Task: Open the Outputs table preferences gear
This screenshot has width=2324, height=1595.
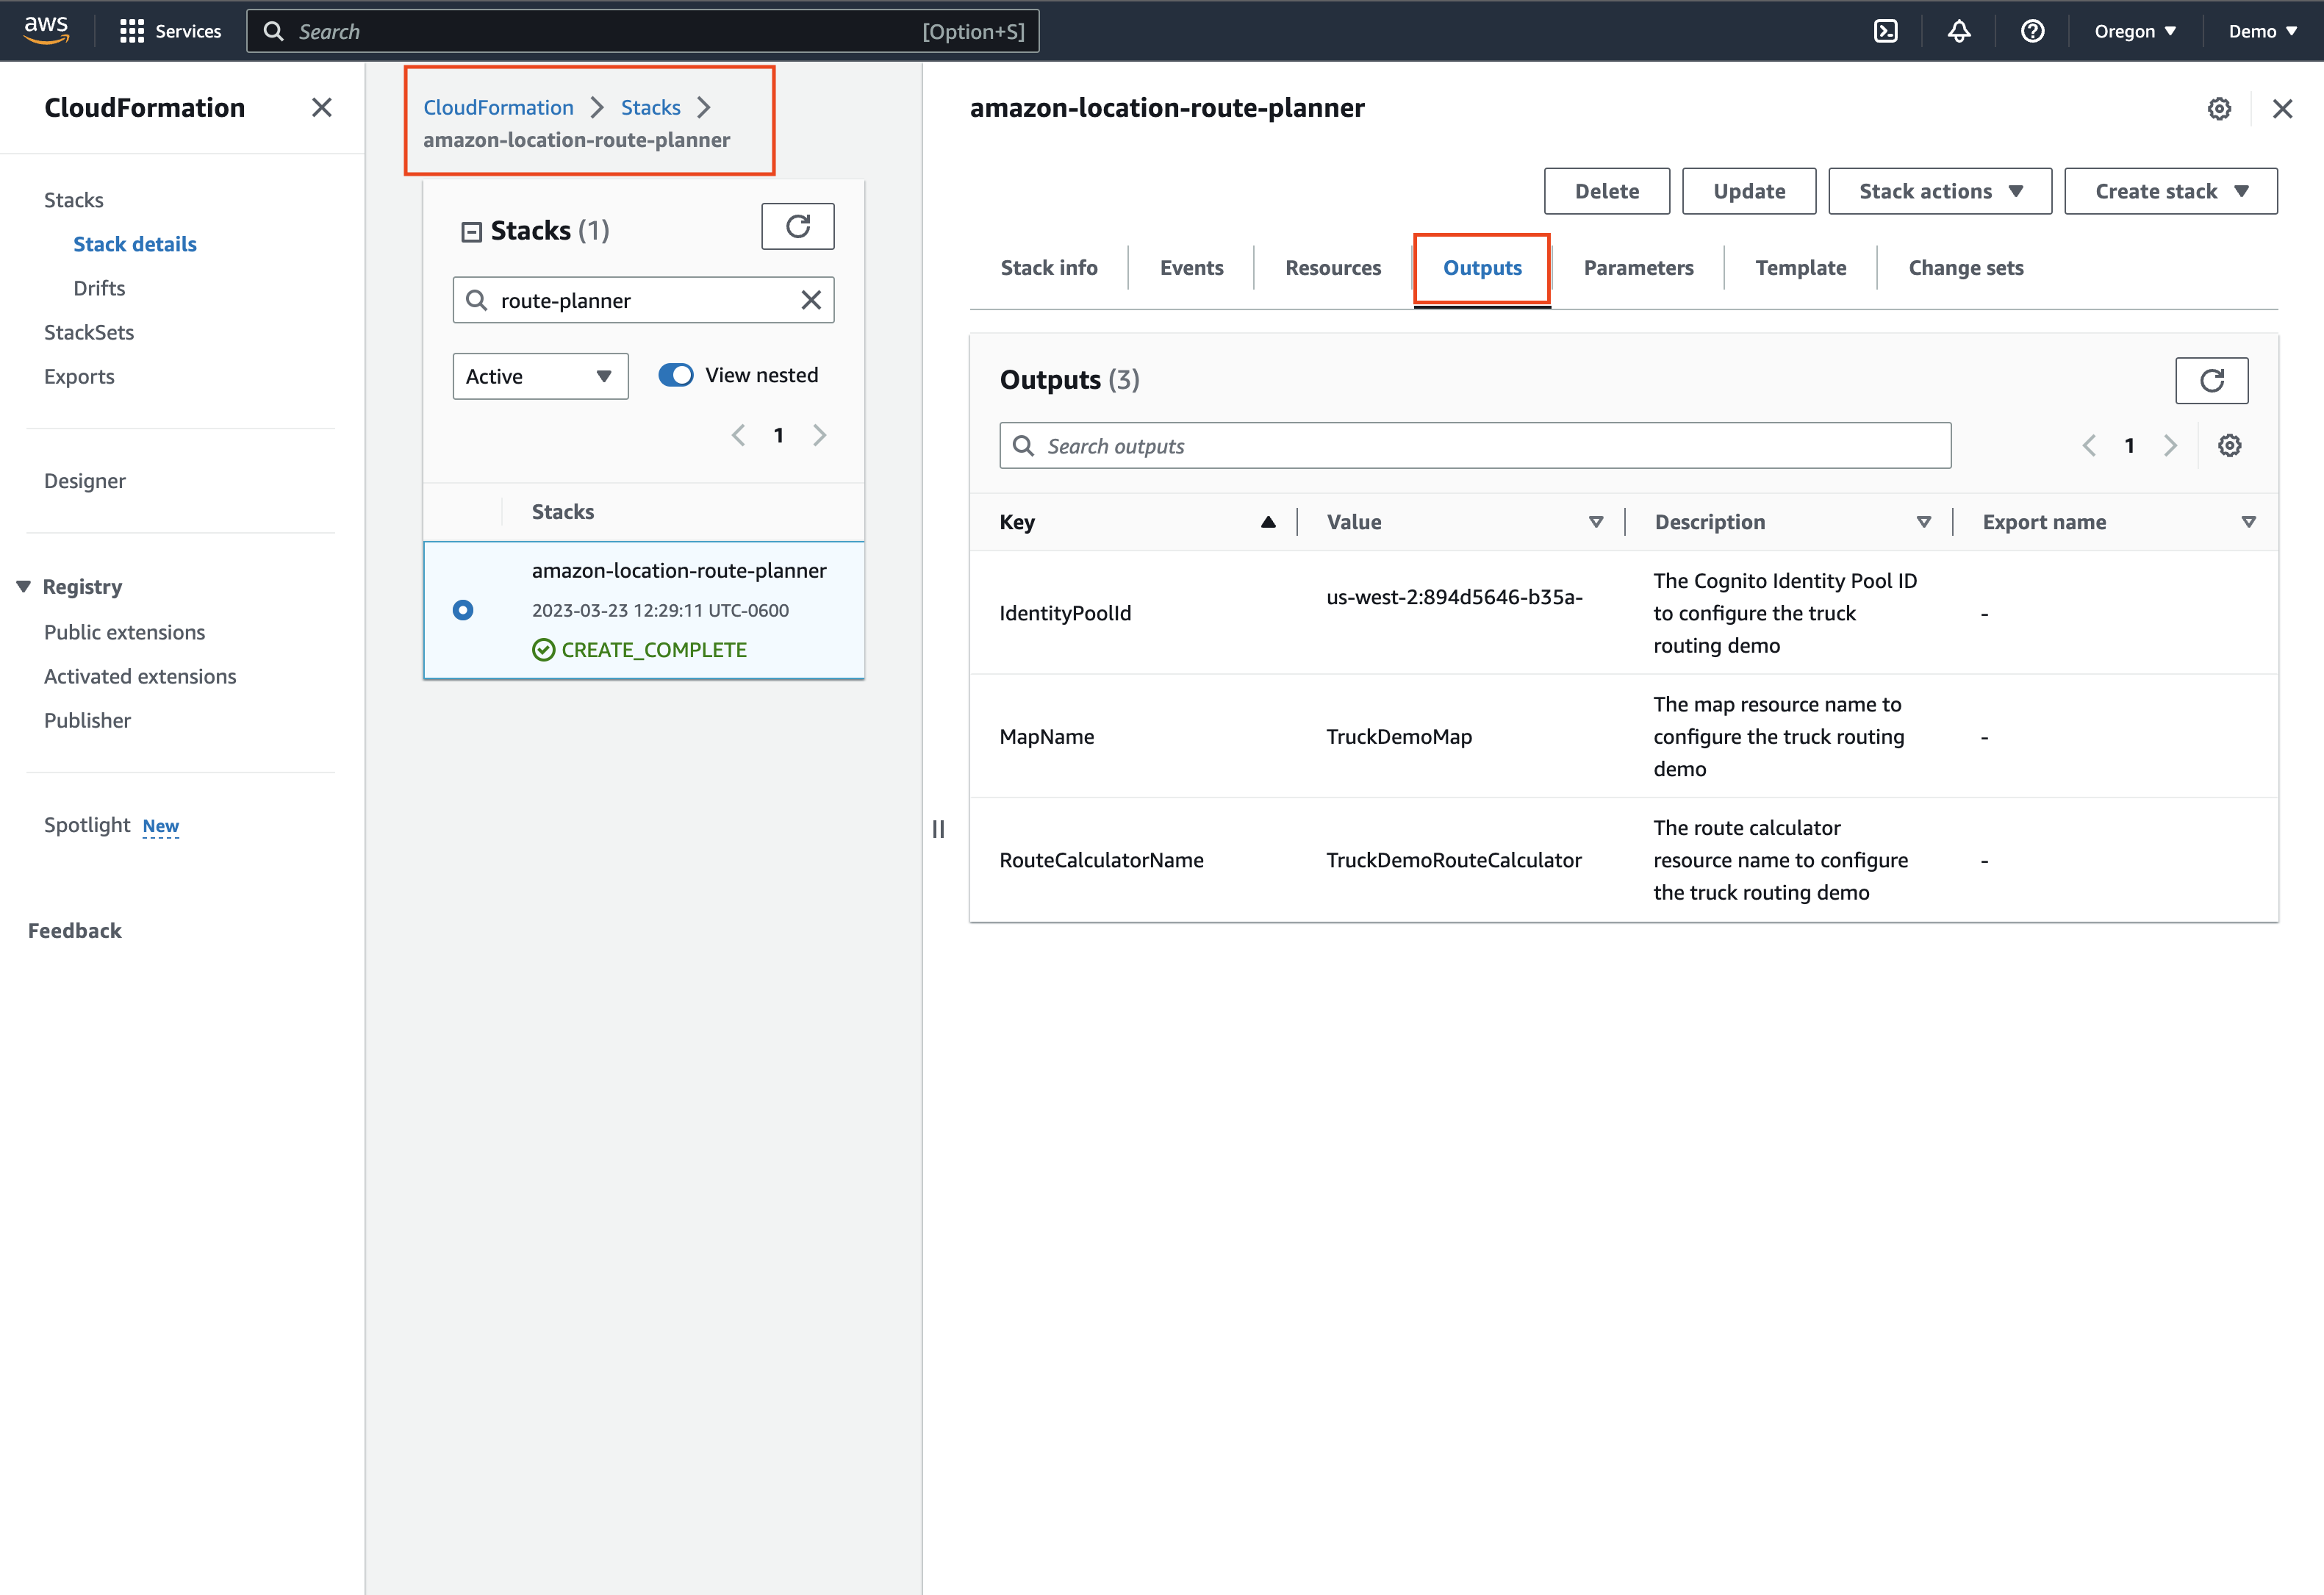Action: coord(2229,445)
